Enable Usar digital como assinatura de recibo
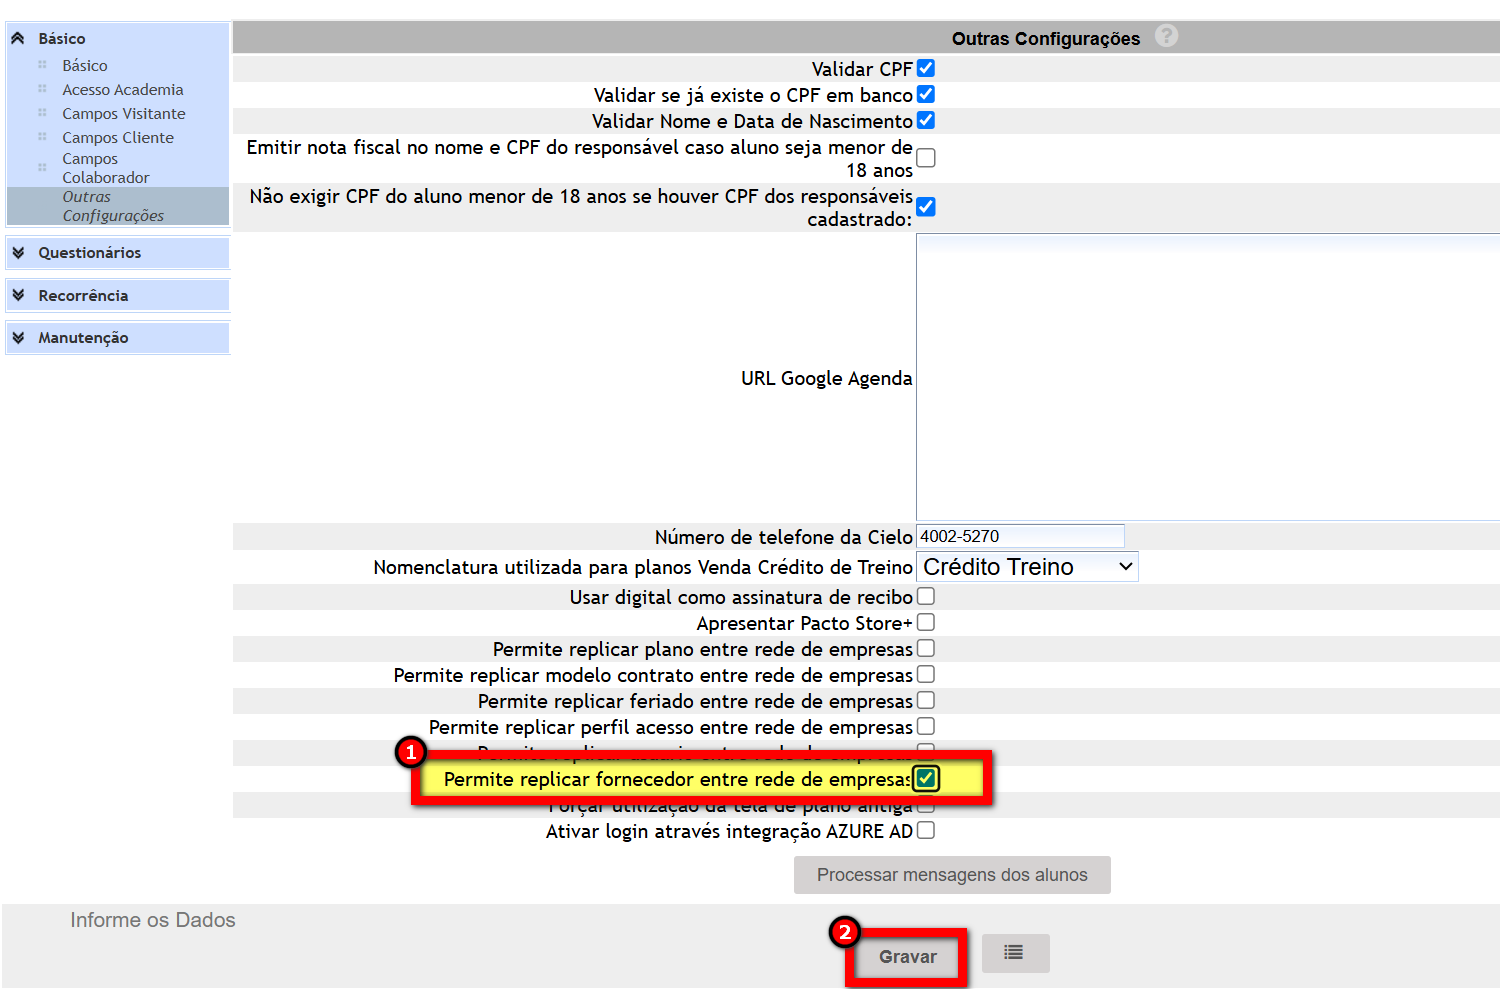 [x=926, y=596]
